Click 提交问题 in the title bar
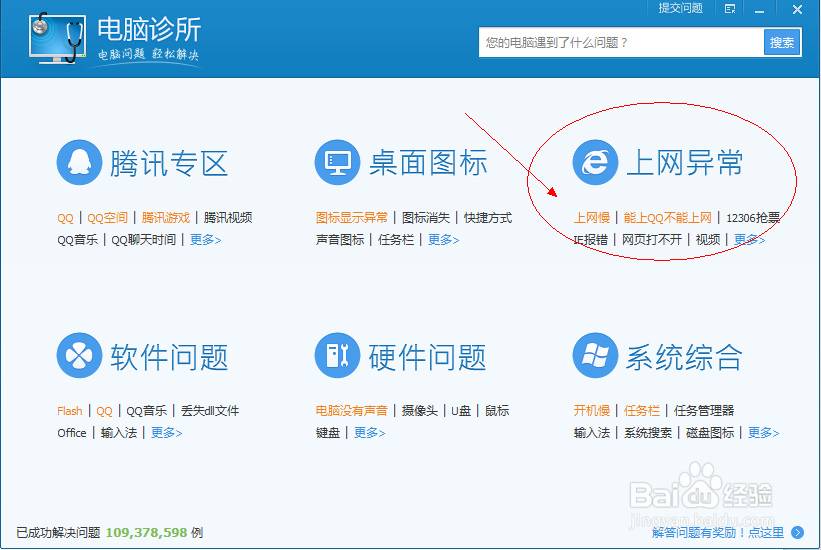The image size is (821, 550). 680,8
